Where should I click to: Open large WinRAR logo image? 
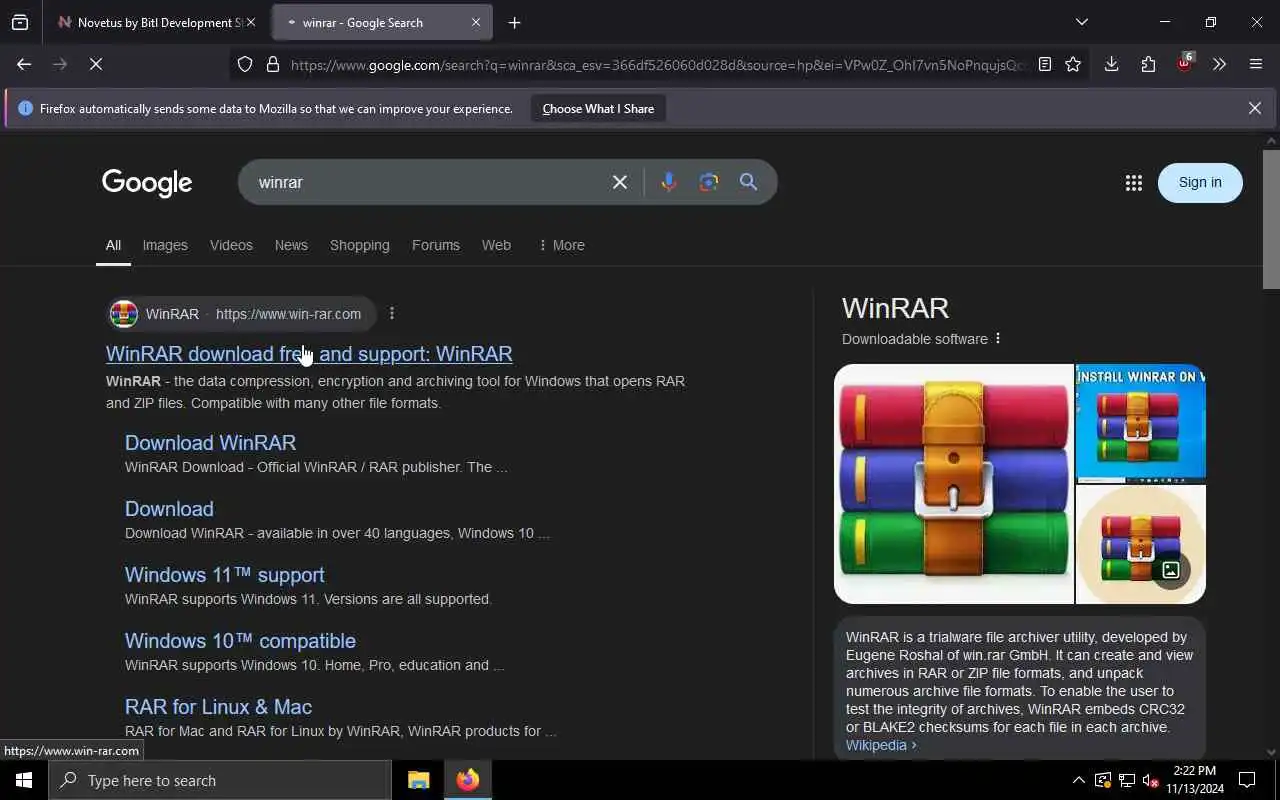point(954,484)
